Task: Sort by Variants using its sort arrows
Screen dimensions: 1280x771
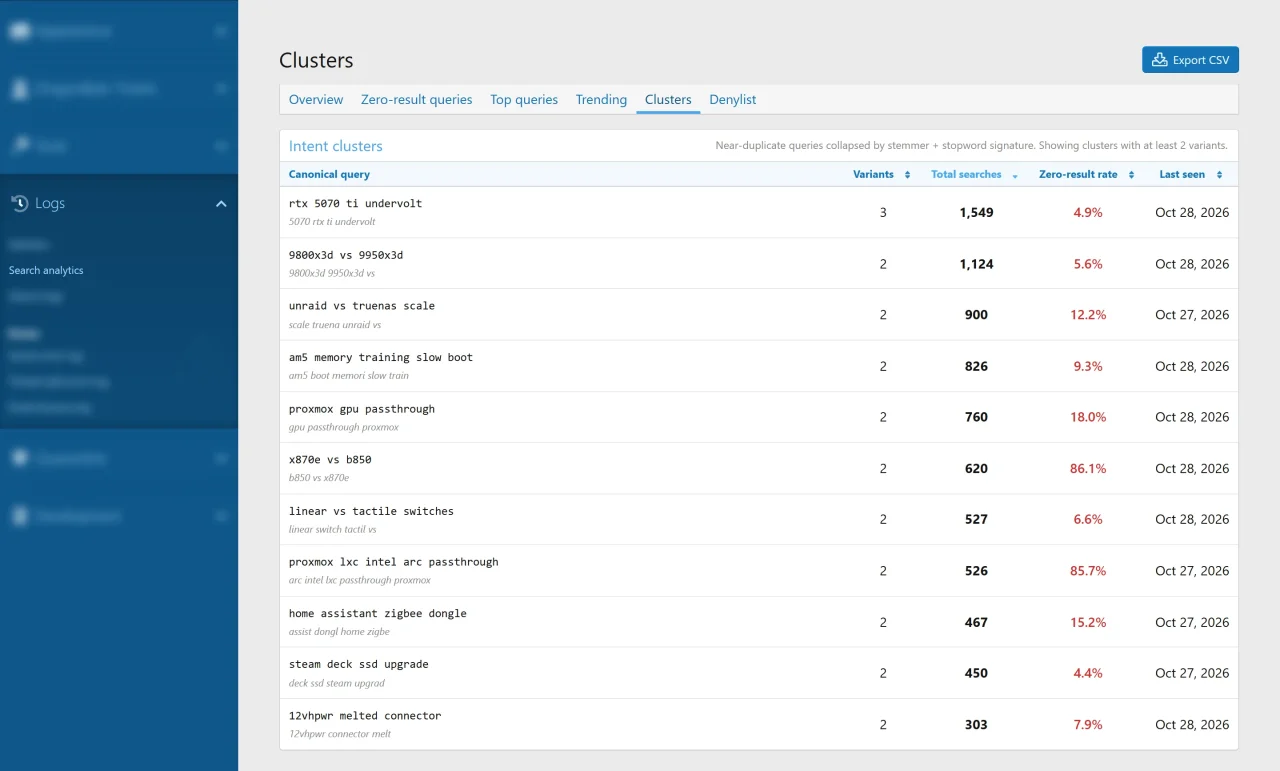Action: tap(907, 175)
